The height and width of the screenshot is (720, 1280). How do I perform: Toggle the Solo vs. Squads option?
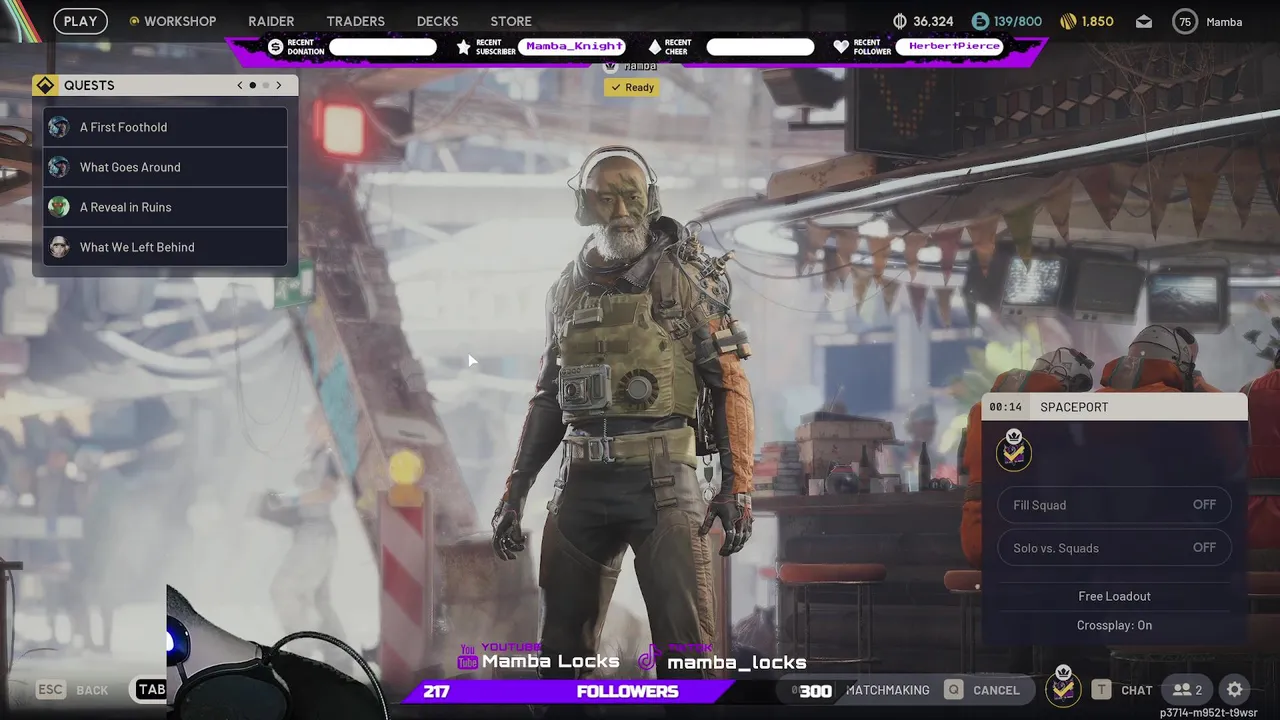coord(1115,548)
